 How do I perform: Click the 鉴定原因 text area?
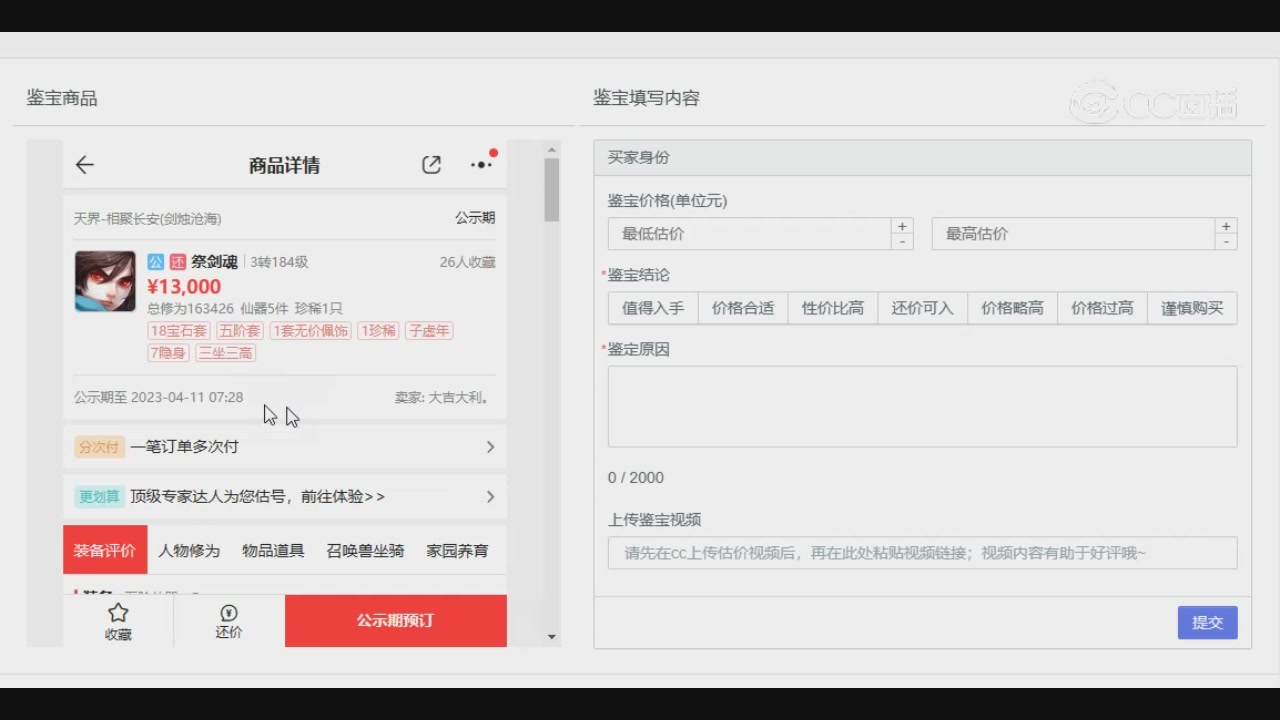(922, 406)
